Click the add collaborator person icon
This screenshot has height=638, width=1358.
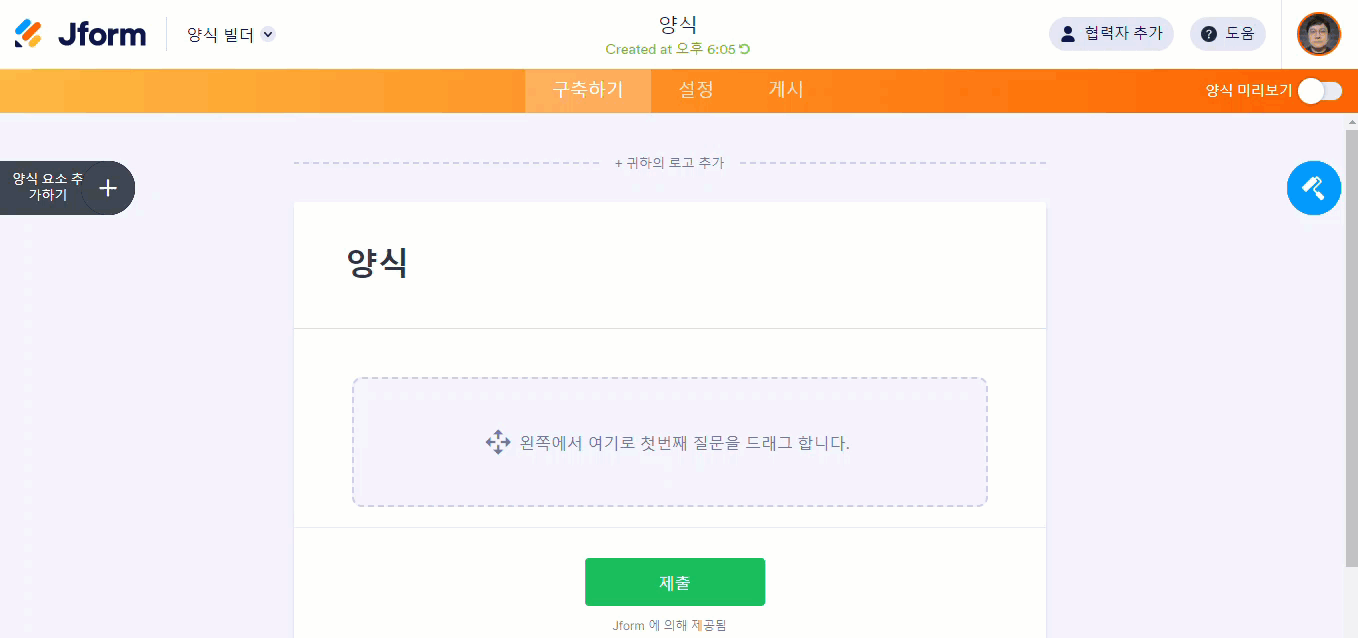coord(1068,34)
